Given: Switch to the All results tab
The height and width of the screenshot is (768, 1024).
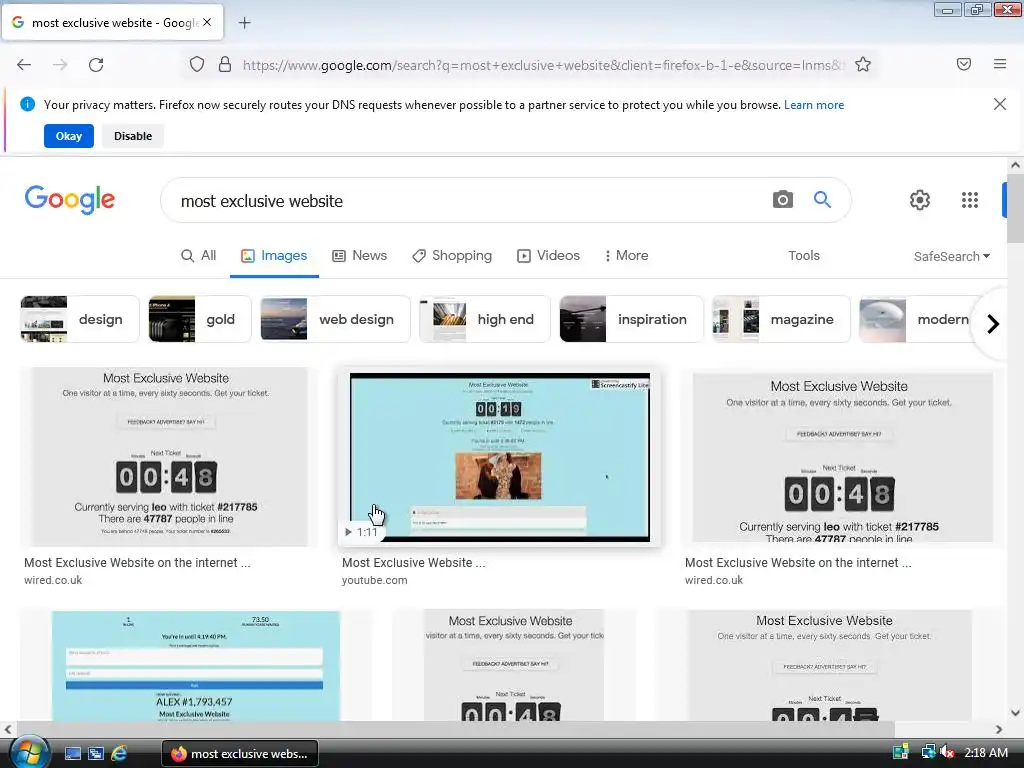Looking at the screenshot, I should tap(198, 255).
